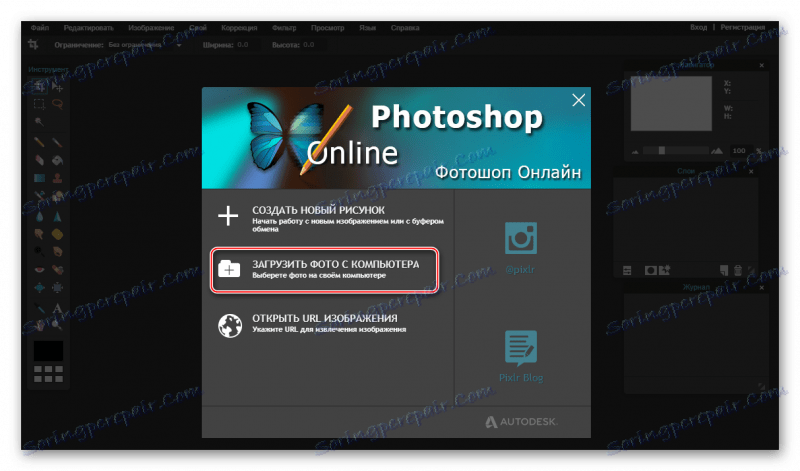800x471 pixels.
Task: Select the Pinch tool
Action: 57,287
